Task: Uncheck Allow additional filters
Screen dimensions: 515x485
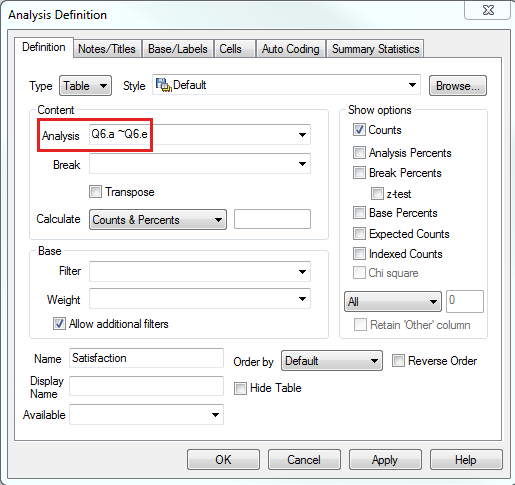Action: click(59, 324)
